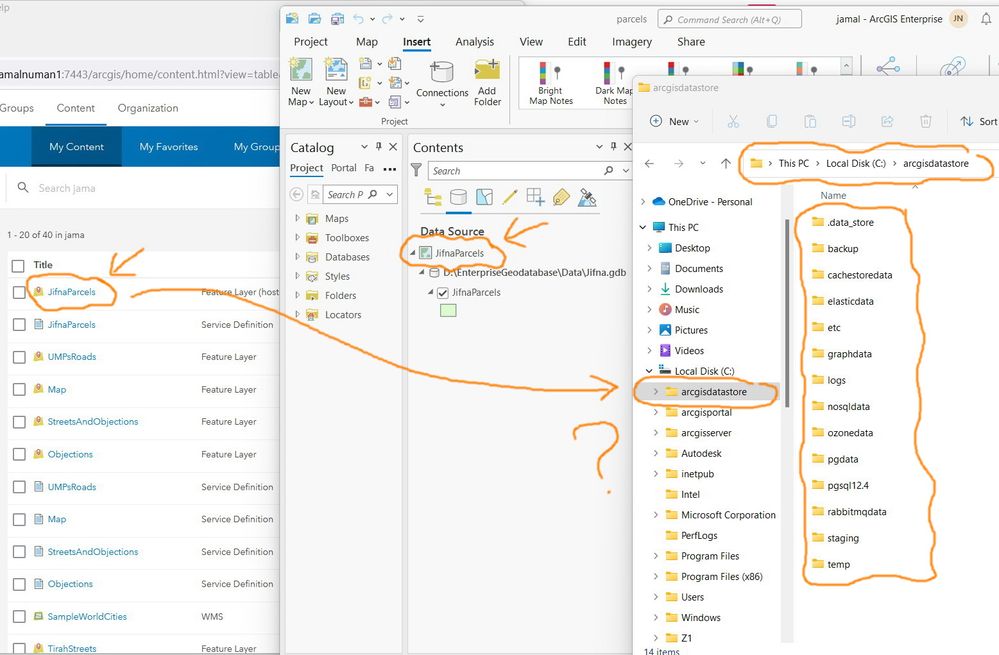Expand Maps in Catalog pane

coord(297,218)
